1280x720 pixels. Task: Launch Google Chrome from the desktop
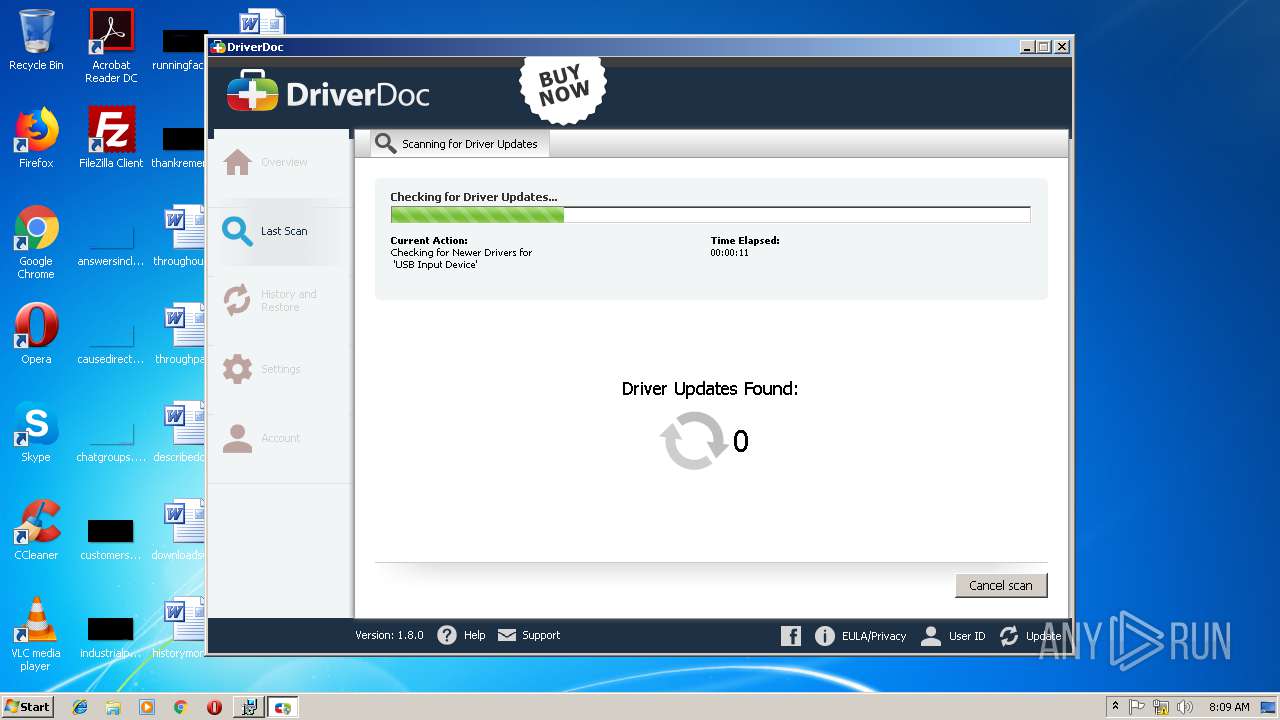point(36,241)
